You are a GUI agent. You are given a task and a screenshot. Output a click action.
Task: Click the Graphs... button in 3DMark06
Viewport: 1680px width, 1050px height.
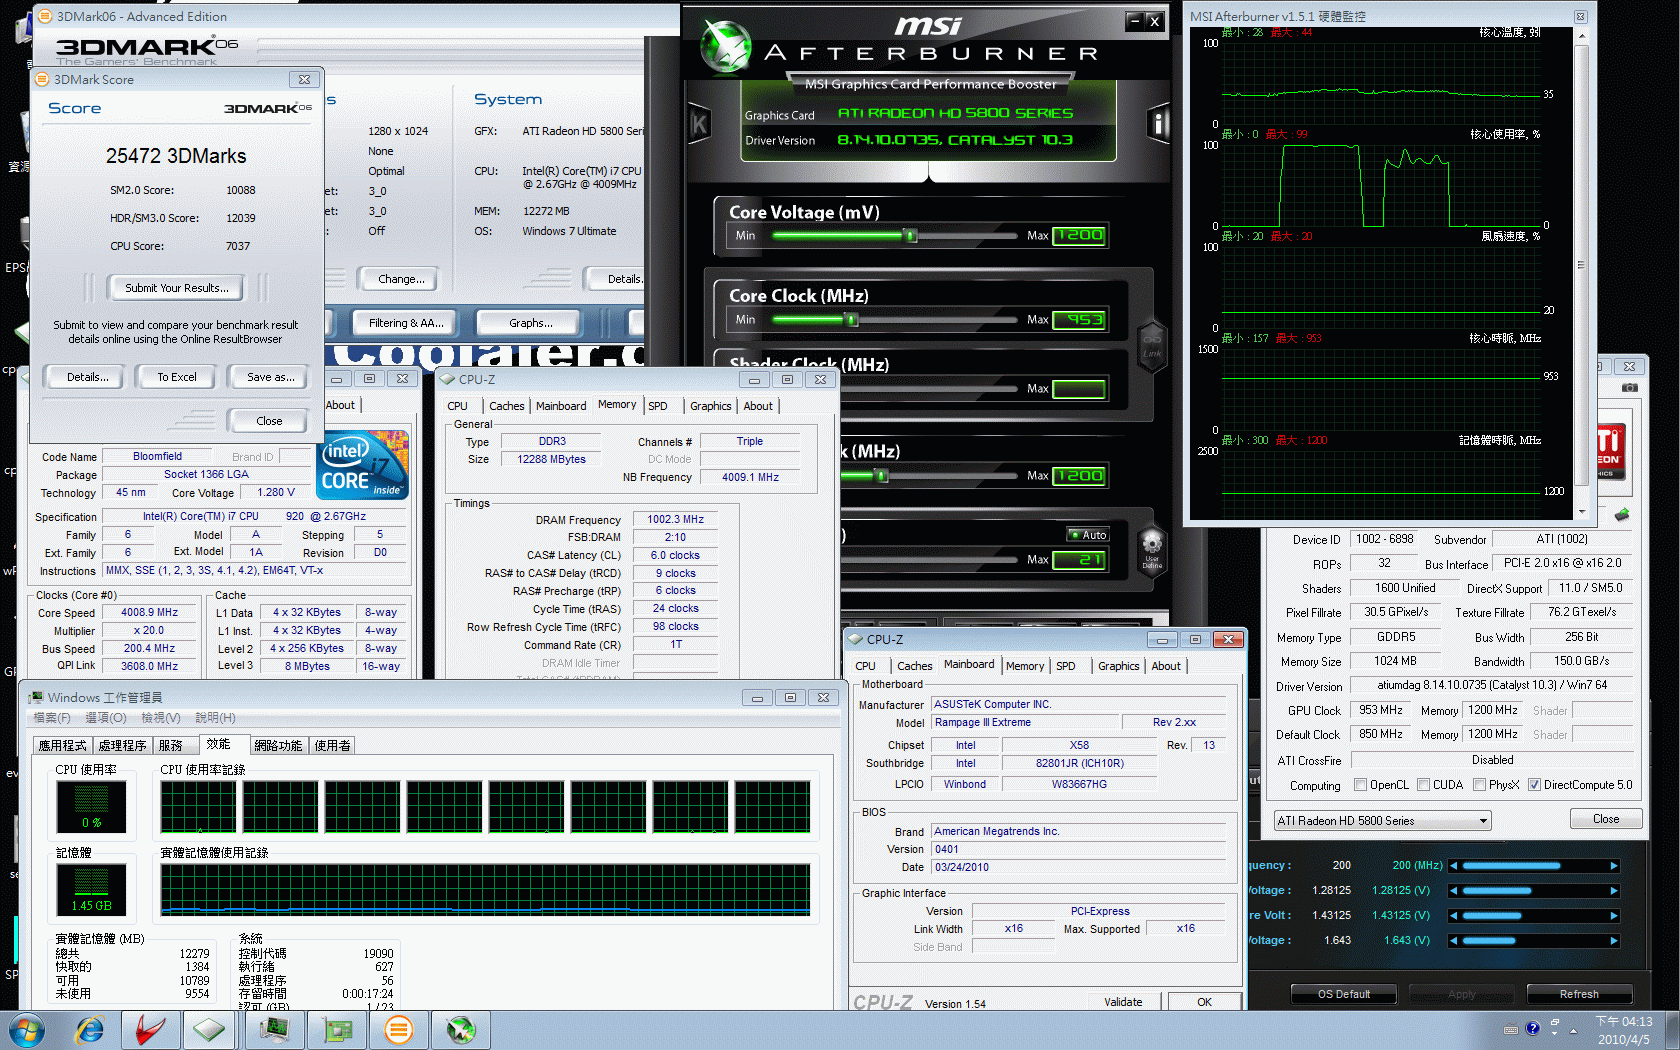click(x=530, y=323)
